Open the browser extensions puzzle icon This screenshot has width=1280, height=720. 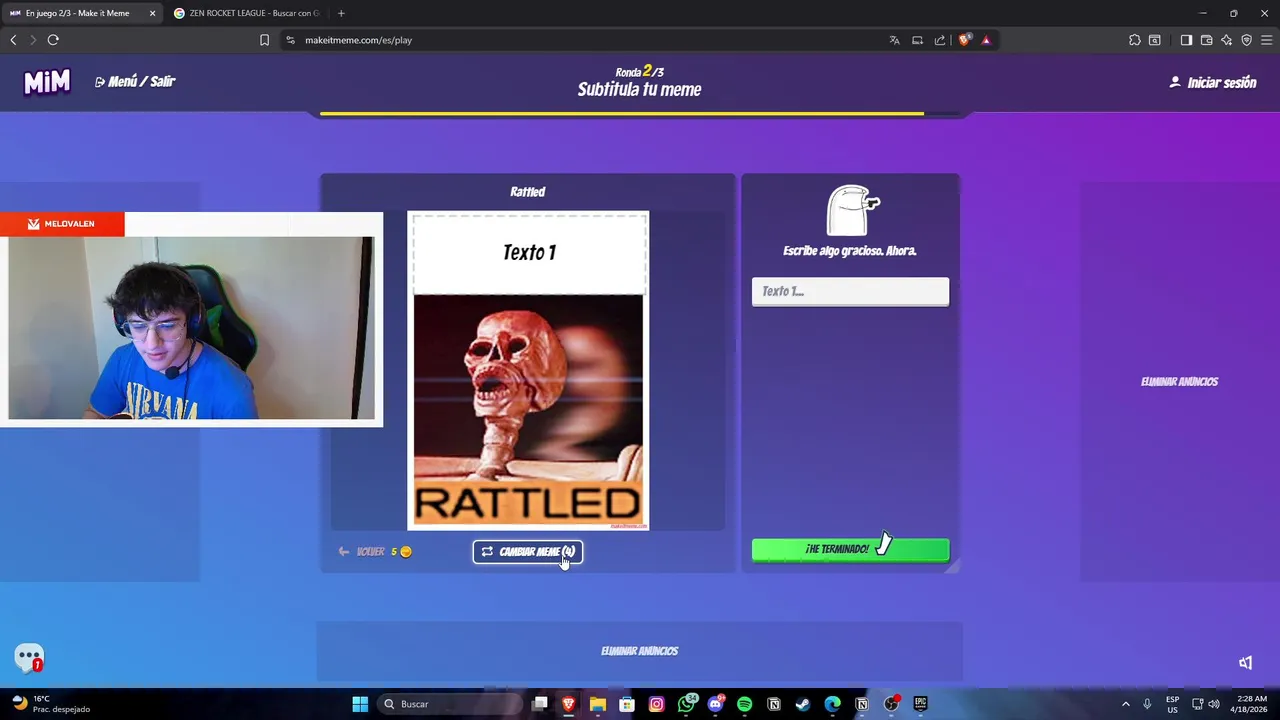click(1134, 40)
